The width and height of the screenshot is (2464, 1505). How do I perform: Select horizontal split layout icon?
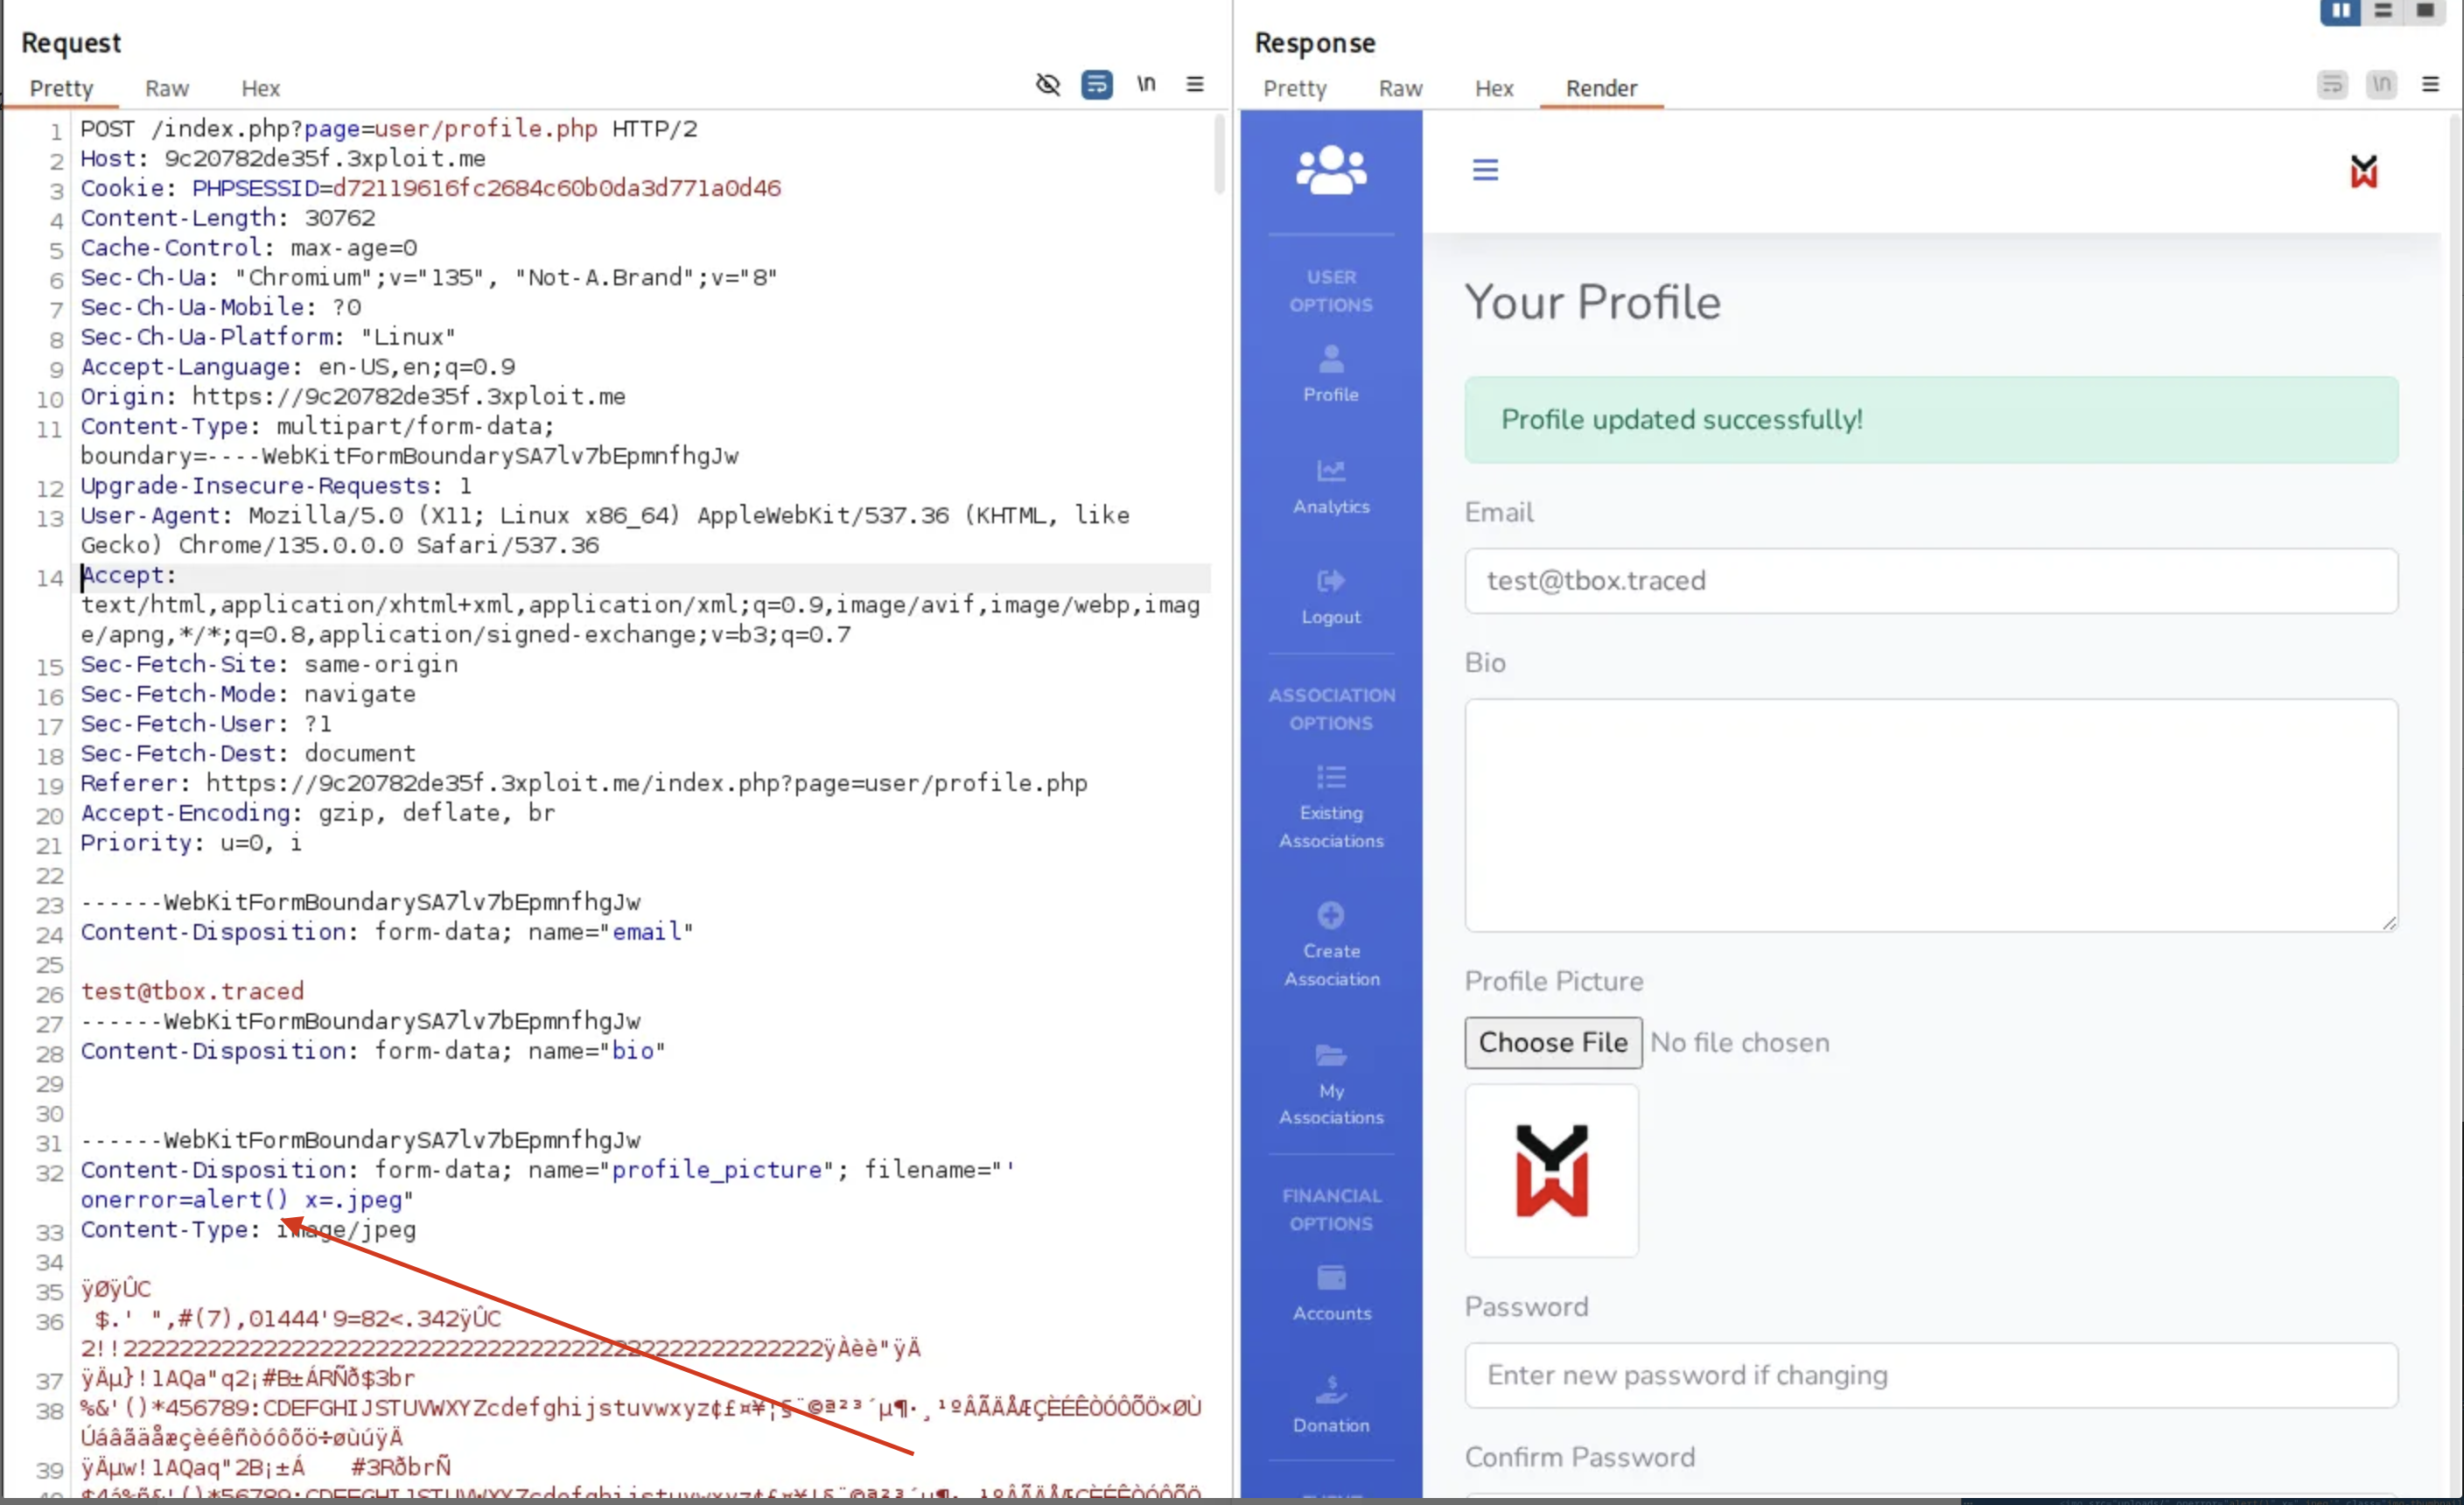(x=2383, y=11)
